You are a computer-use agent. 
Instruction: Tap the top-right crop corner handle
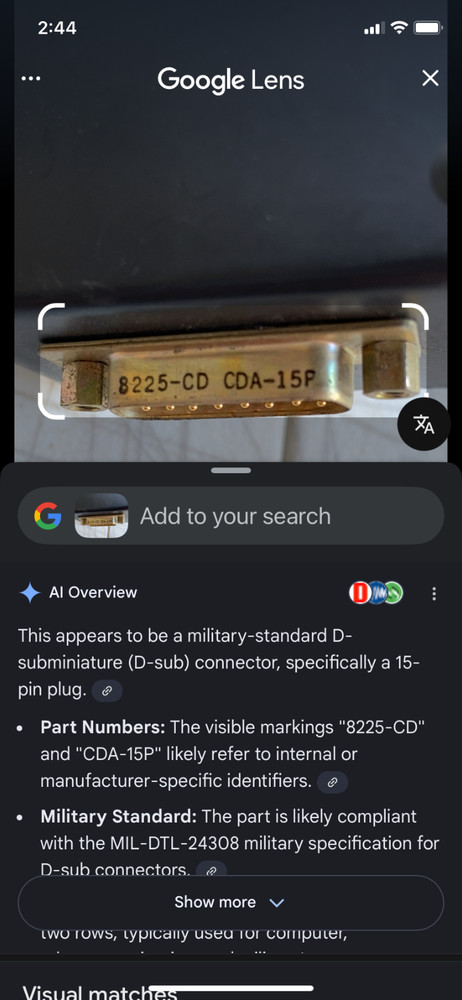coord(415,317)
